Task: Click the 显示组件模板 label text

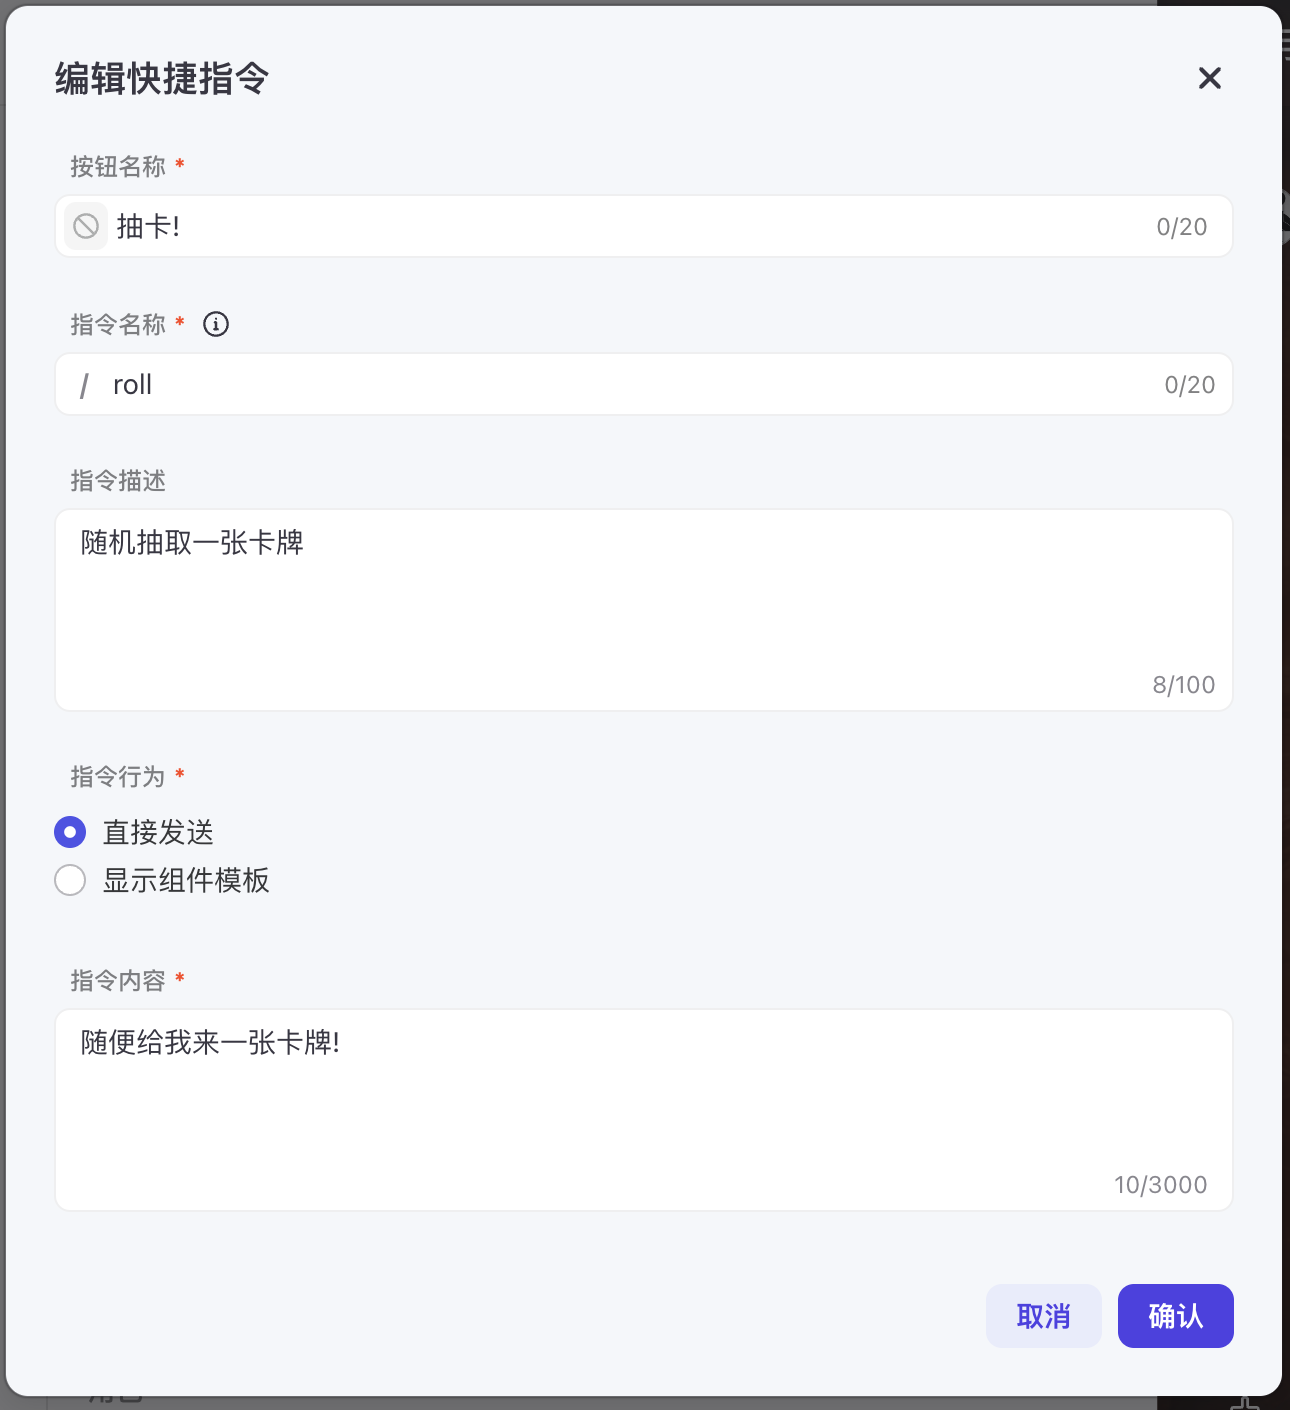Action: coord(186,880)
